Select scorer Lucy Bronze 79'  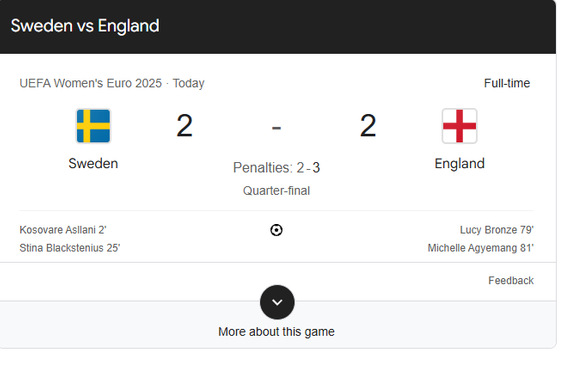pyautogui.click(x=497, y=230)
